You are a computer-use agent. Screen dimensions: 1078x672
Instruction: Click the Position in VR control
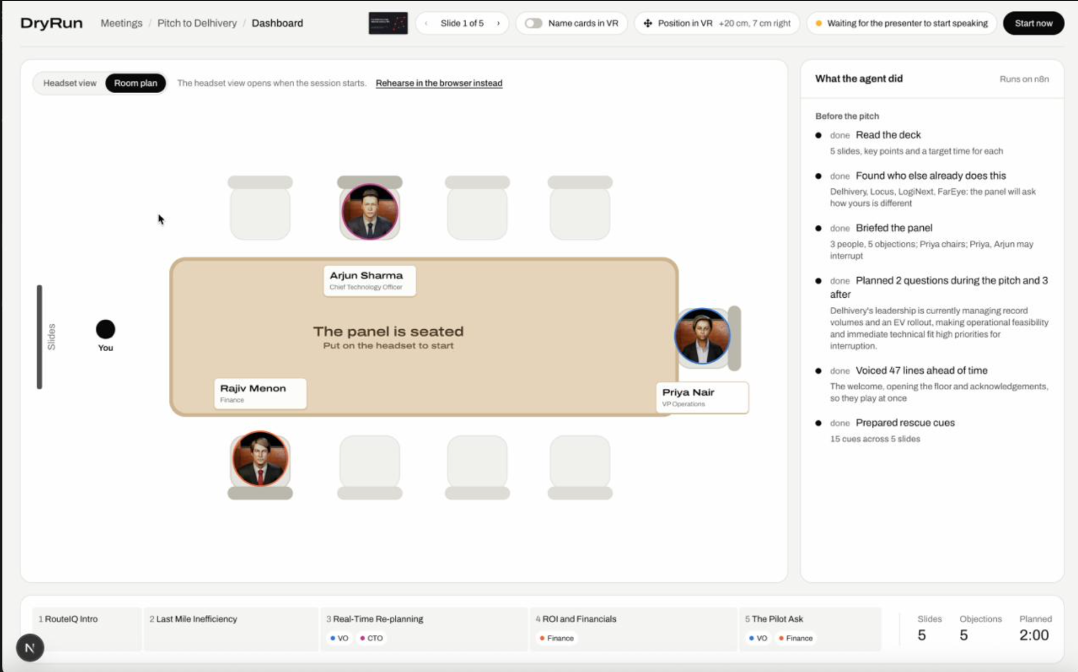pyautogui.click(x=717, y=23)
